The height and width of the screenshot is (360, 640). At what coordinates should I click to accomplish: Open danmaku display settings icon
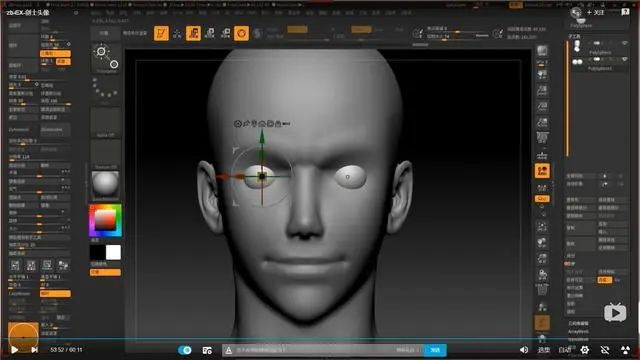click(x=207, y=350)
